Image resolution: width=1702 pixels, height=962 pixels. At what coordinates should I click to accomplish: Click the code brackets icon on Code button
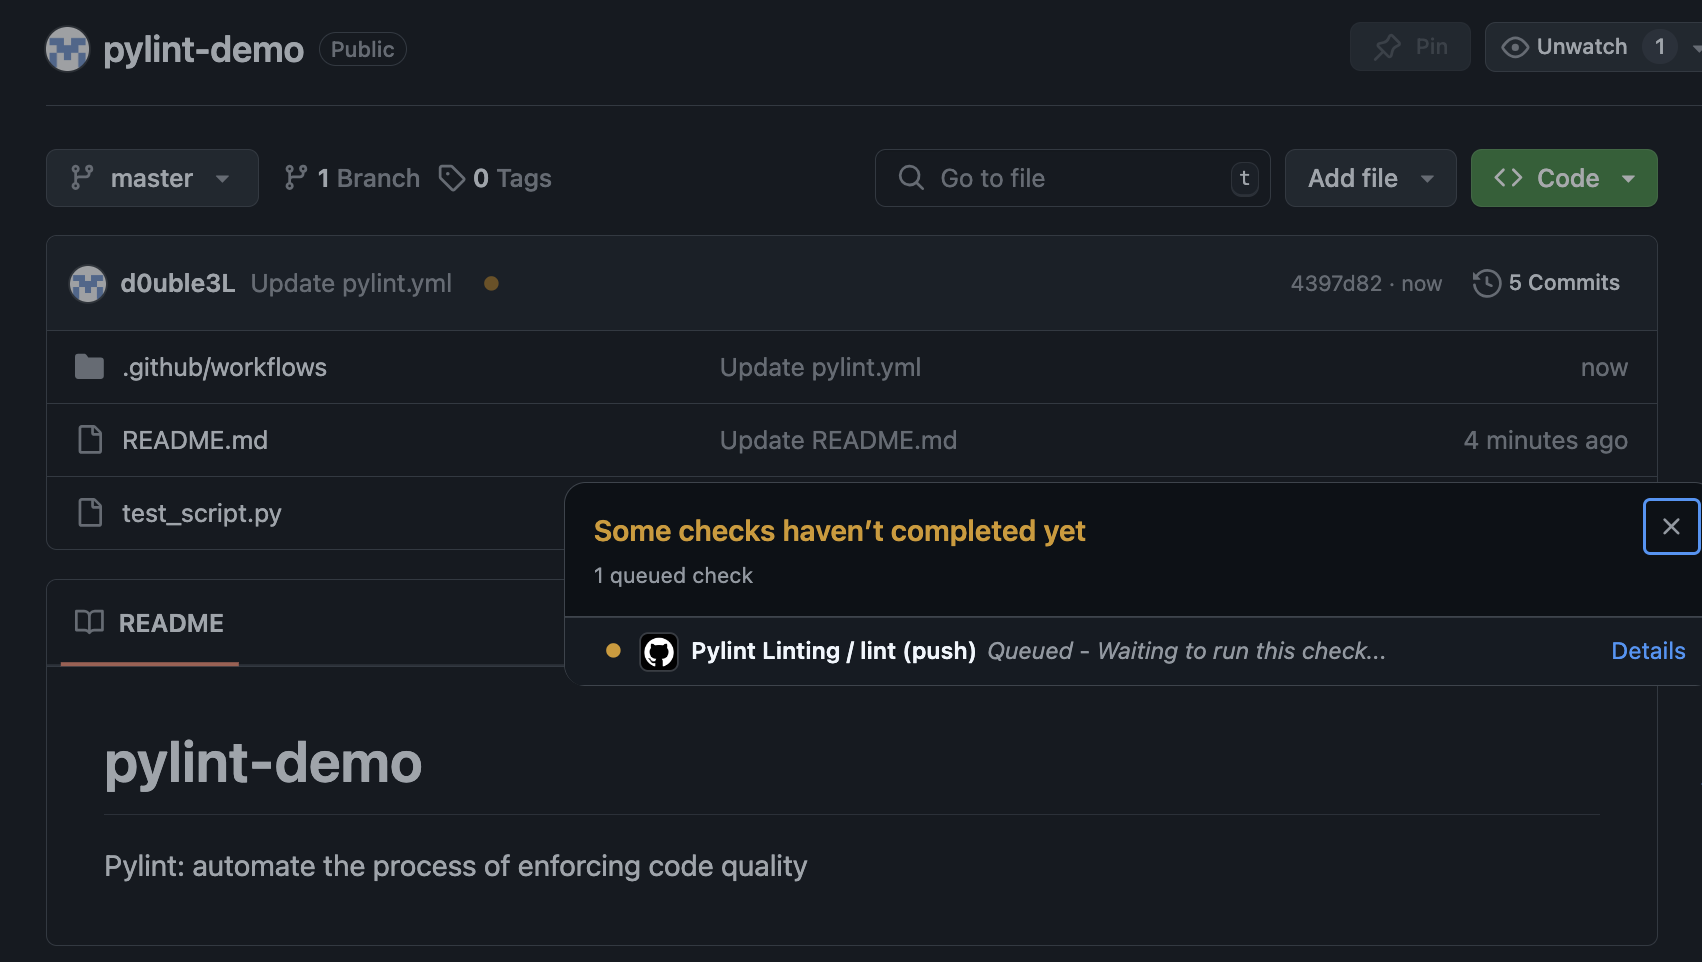(x=1508, y=178)
